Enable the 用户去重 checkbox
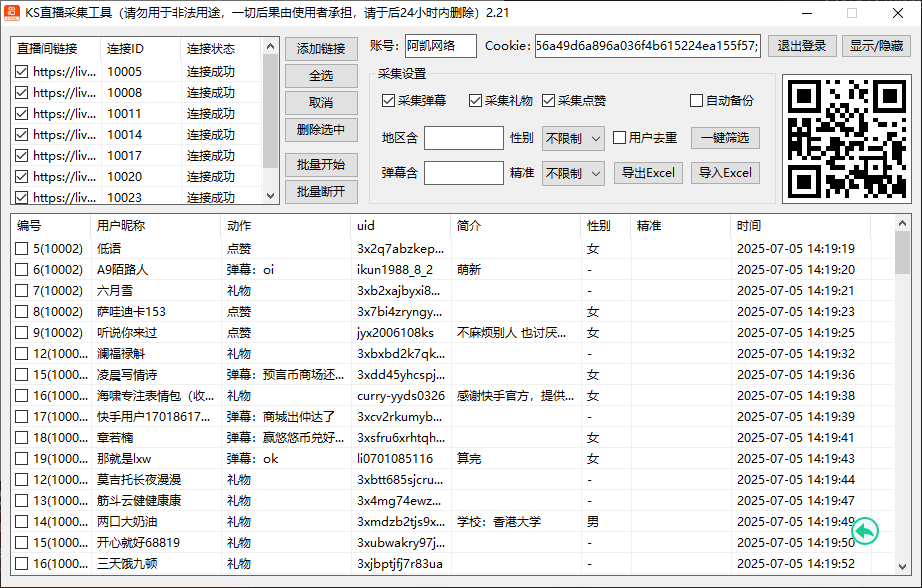 (620, 138)
